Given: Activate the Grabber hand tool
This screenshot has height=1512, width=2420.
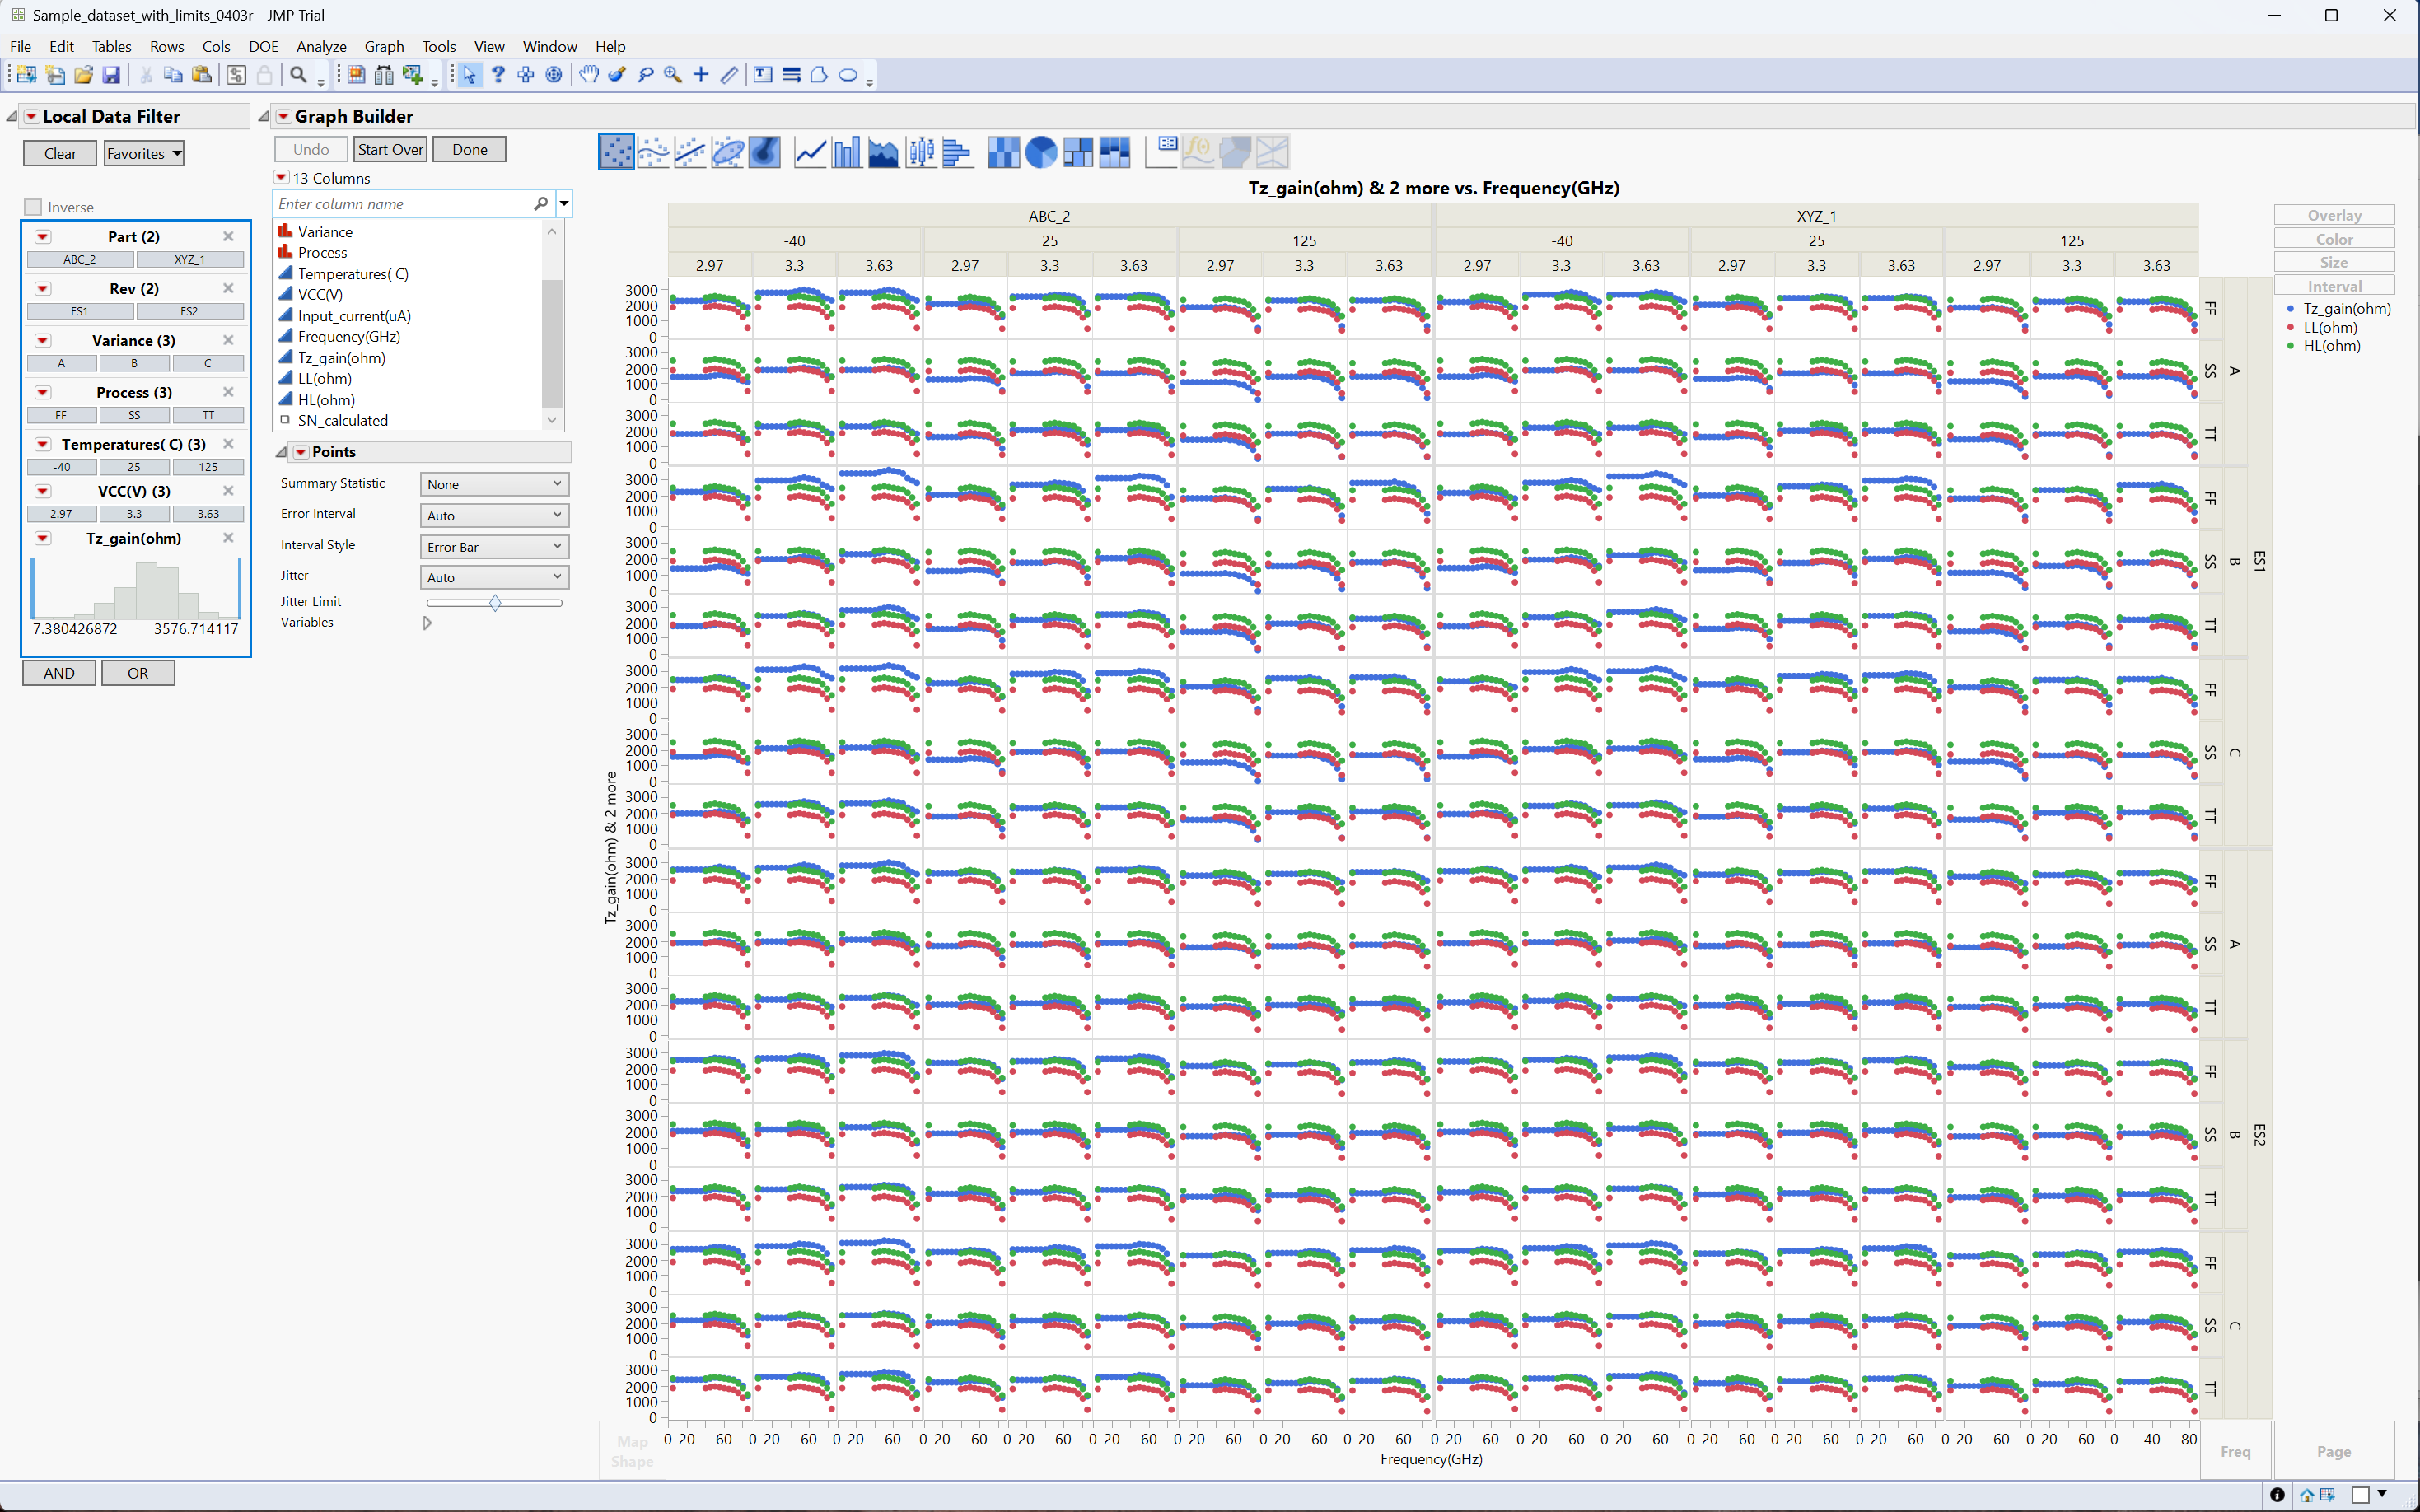Looking at the screenshot, I should 589,75.
